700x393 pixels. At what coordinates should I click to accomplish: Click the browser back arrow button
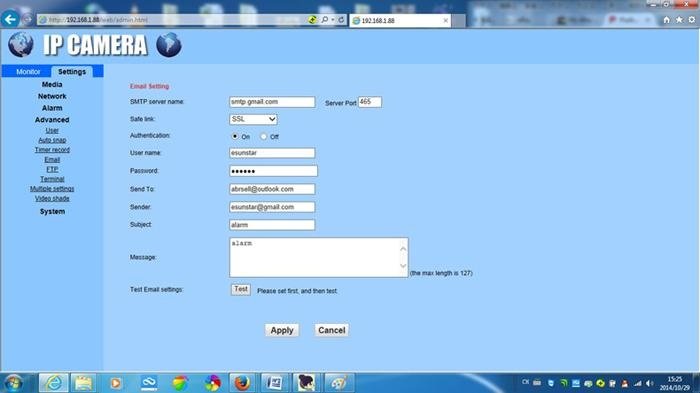(x=10, y=19)
